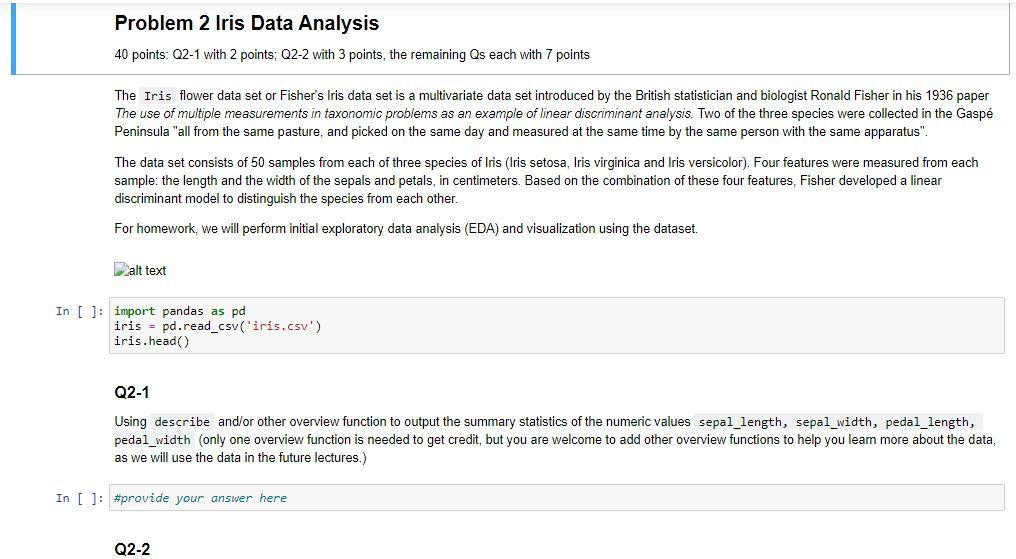Click the "In [ ]:" prompt beside pandas import cell

pos(79,311)
